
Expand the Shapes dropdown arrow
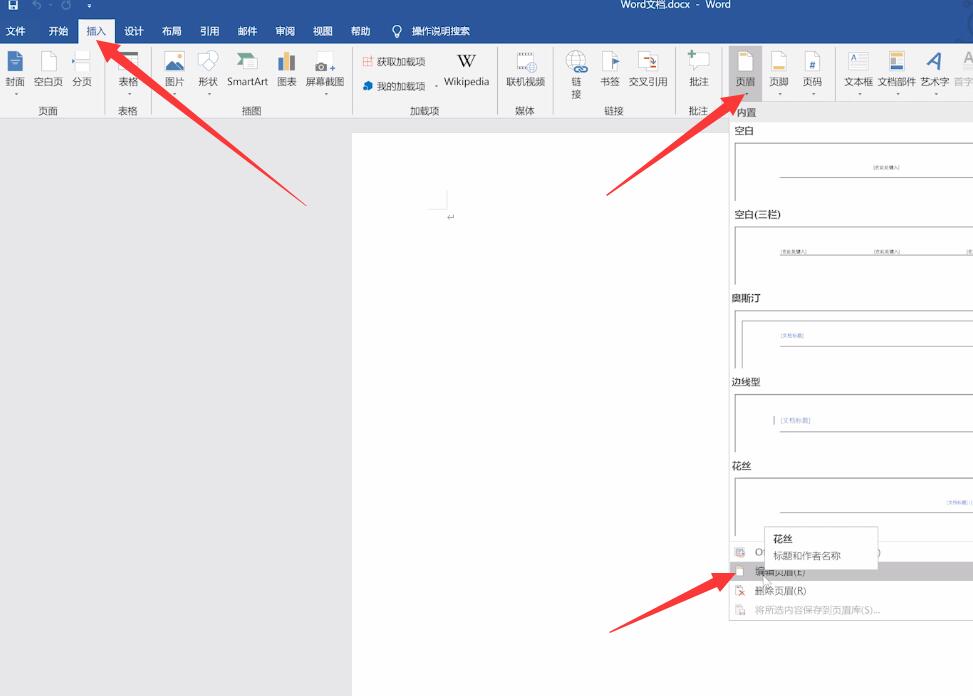209,94
